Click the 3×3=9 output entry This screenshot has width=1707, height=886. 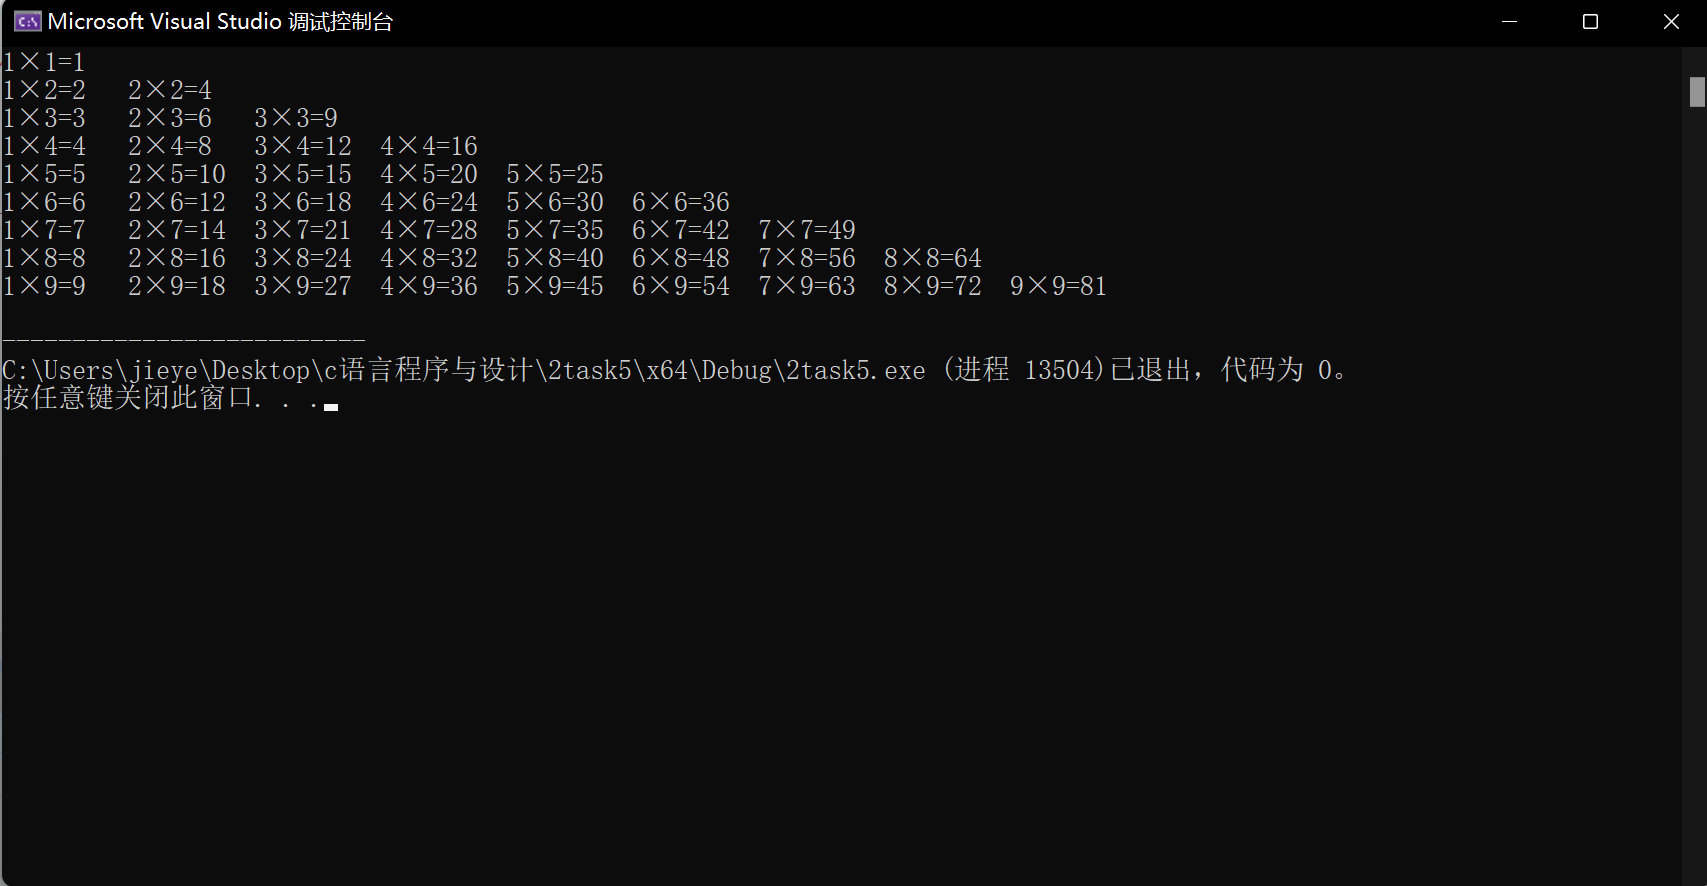coord(295,118)
